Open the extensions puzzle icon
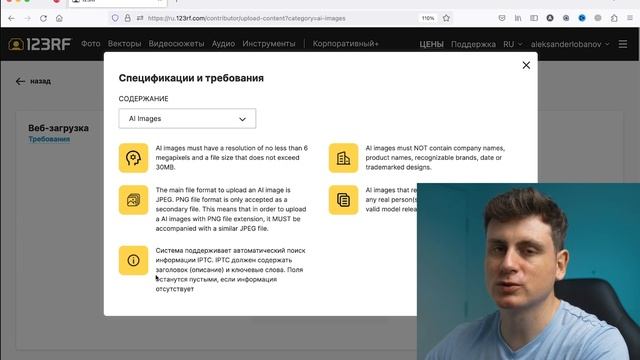The image size is (640, 360). [614, 18]
